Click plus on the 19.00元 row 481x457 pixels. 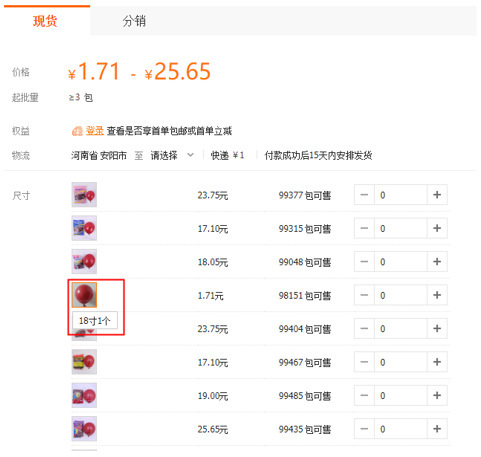tap(437, 396)
